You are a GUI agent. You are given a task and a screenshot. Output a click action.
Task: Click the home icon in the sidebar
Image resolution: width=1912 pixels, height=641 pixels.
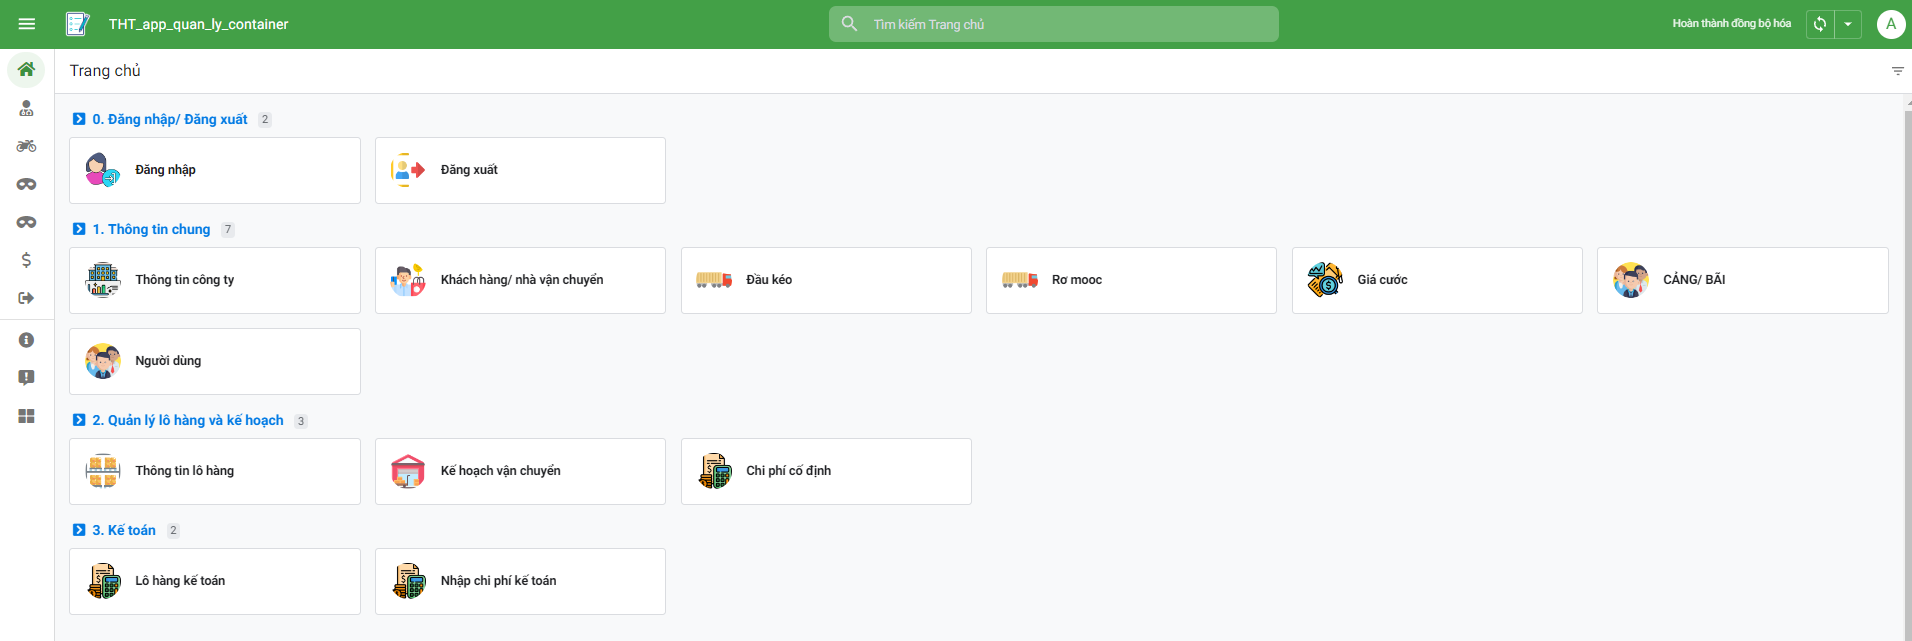[27, 70]
